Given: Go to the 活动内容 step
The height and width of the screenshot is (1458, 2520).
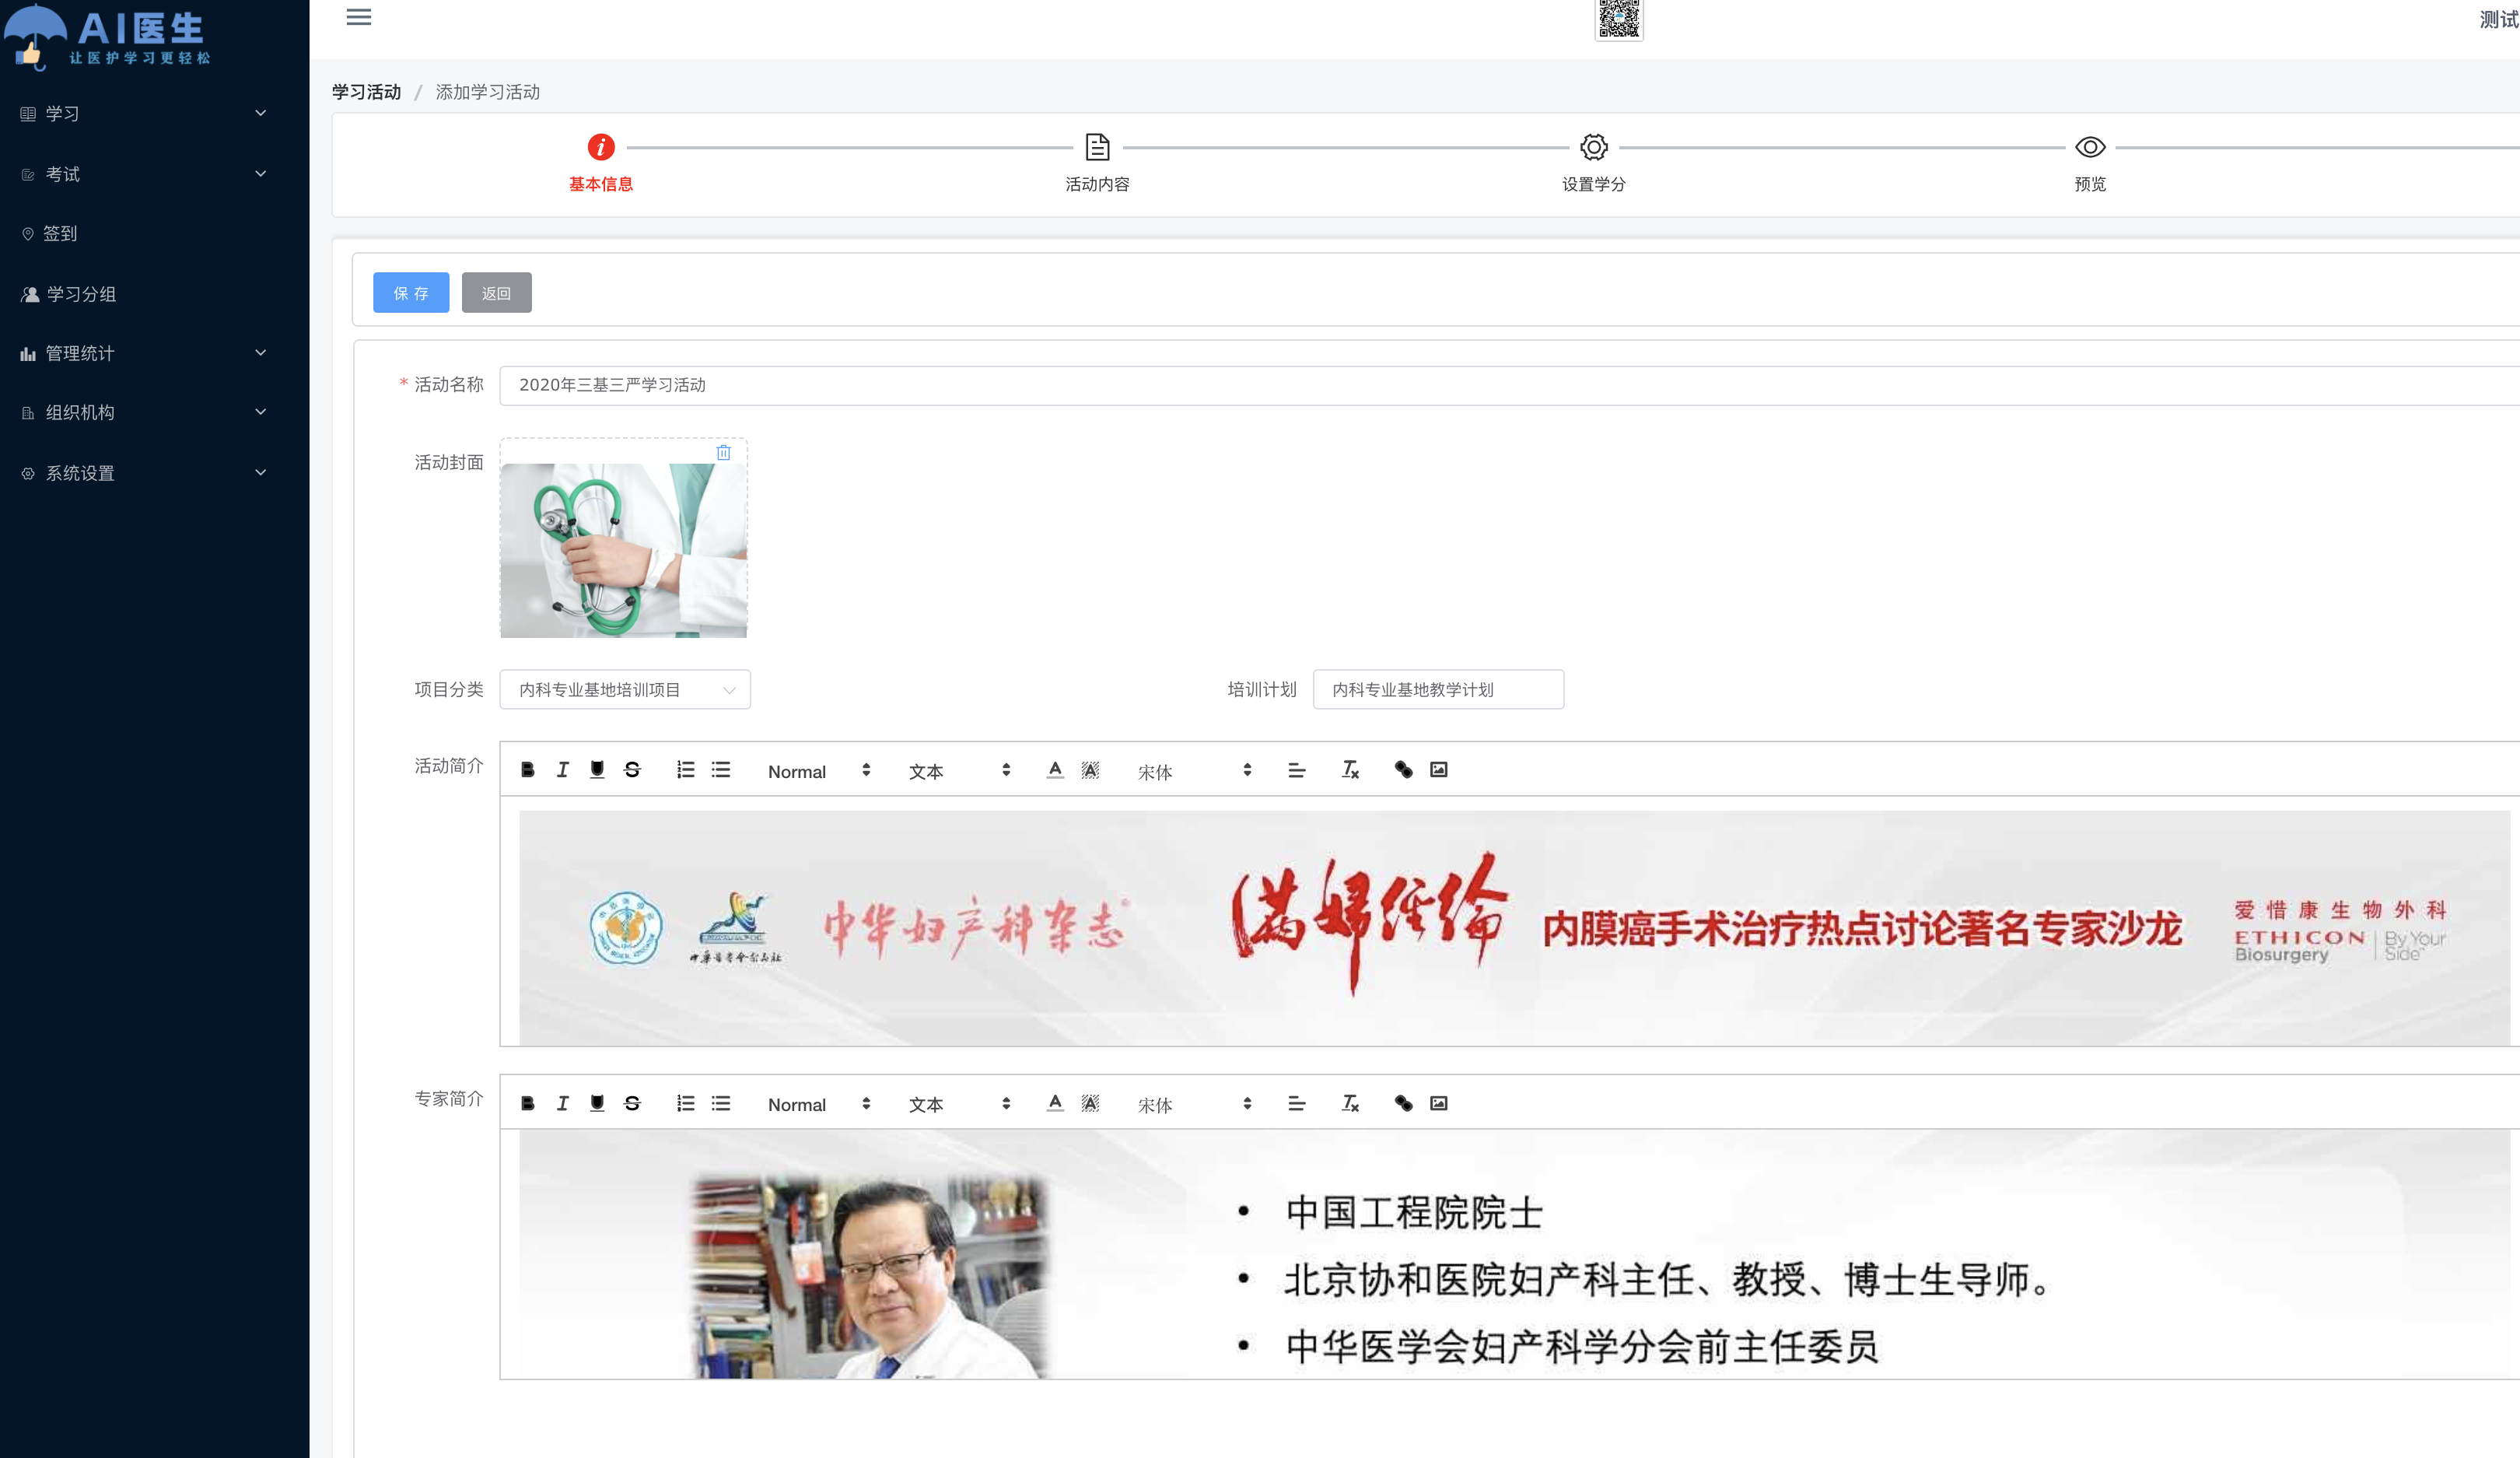Looking at the screenshot, I should tap(1097, 162).
